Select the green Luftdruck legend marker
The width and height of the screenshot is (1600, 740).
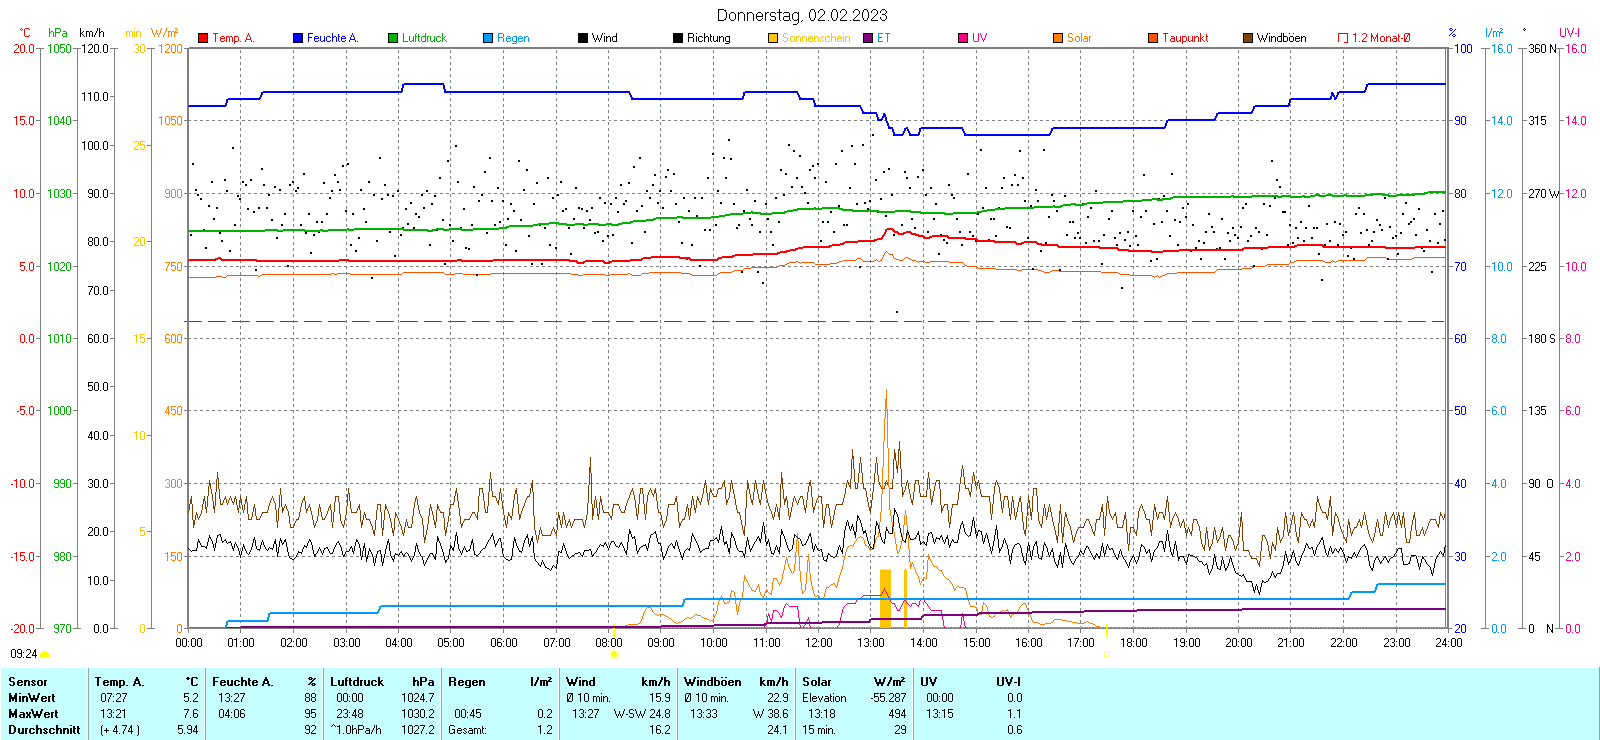(393, 38)
